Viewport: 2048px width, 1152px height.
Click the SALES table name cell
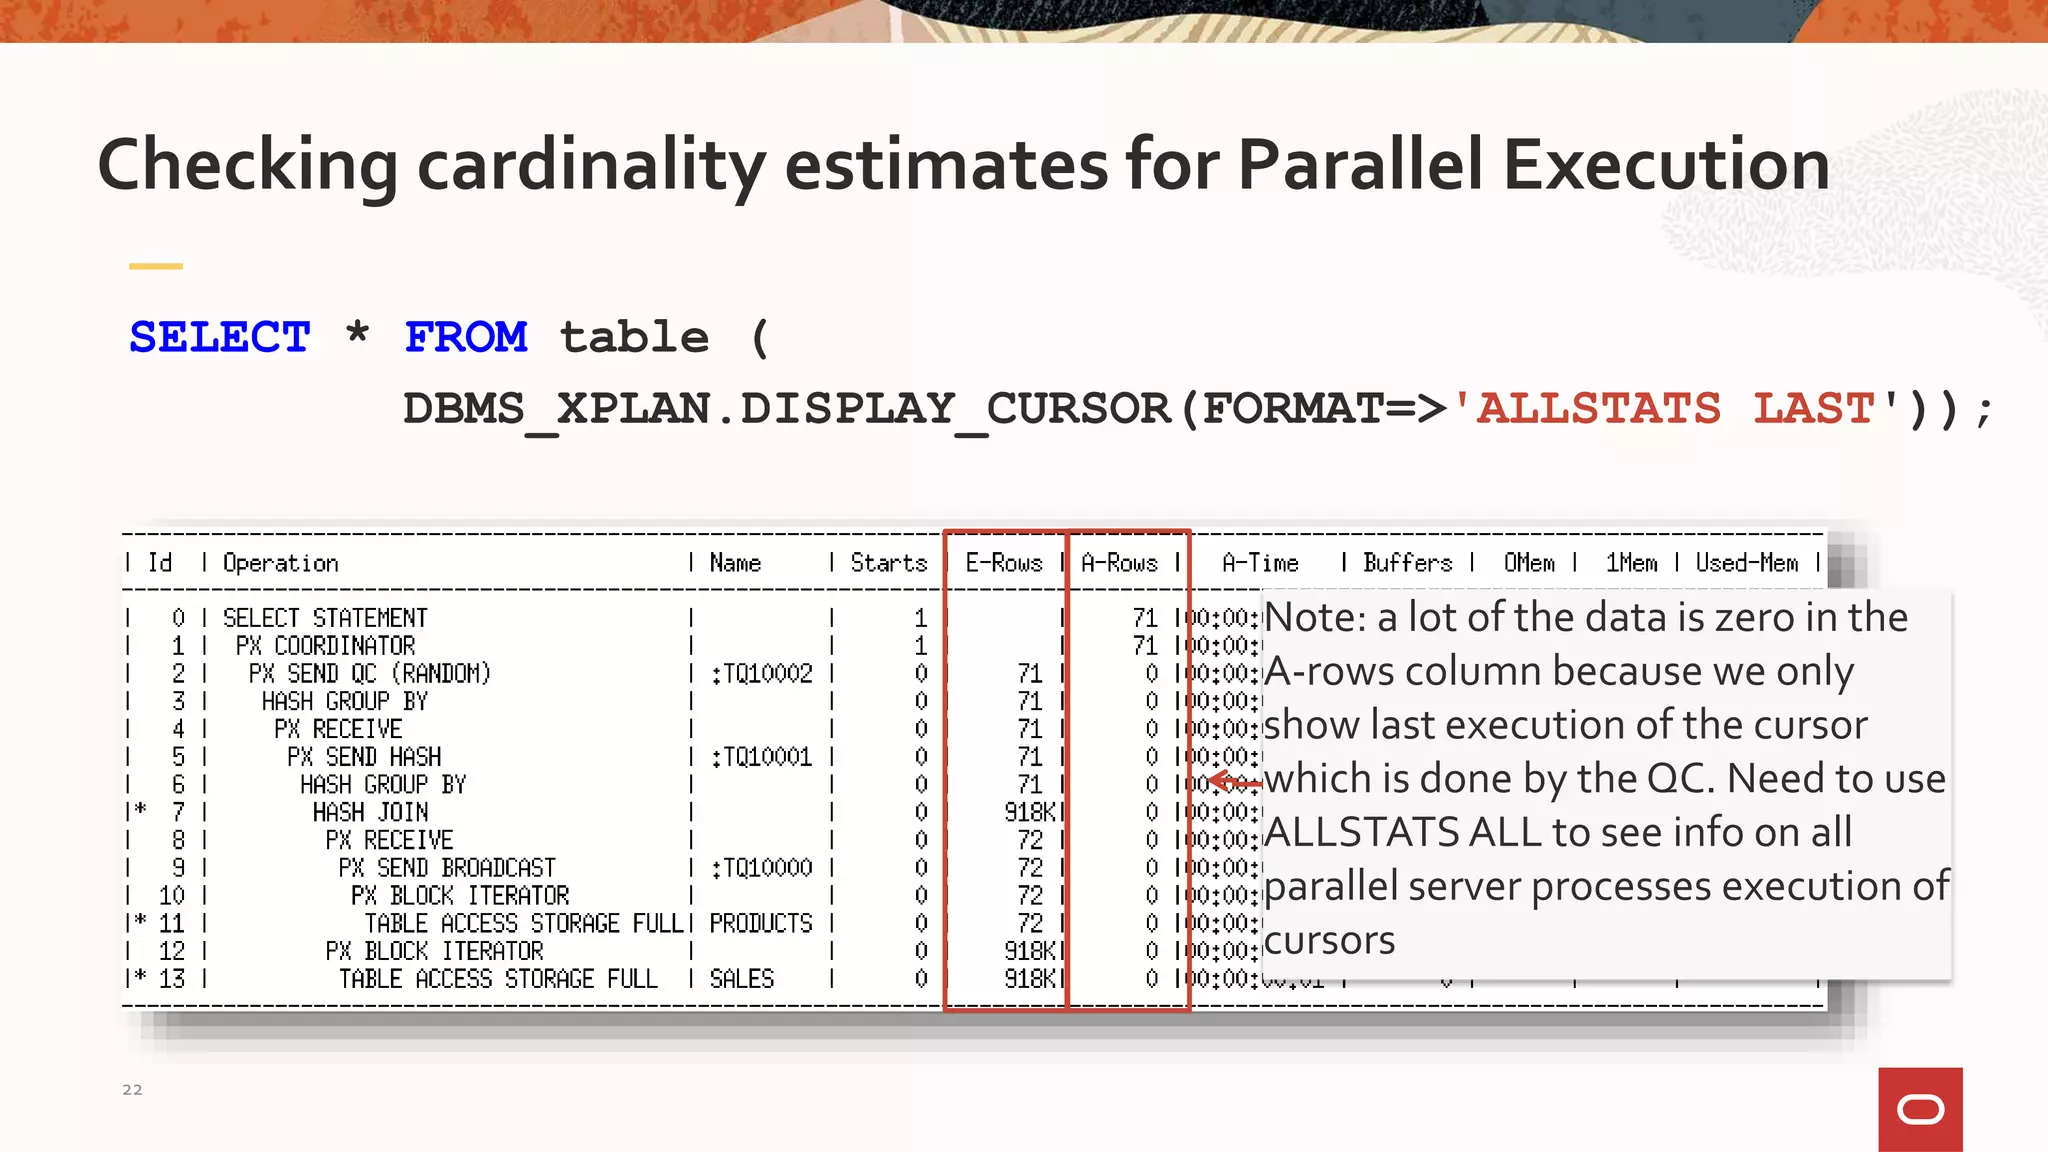pyautogui.click(x=742, y=979)
